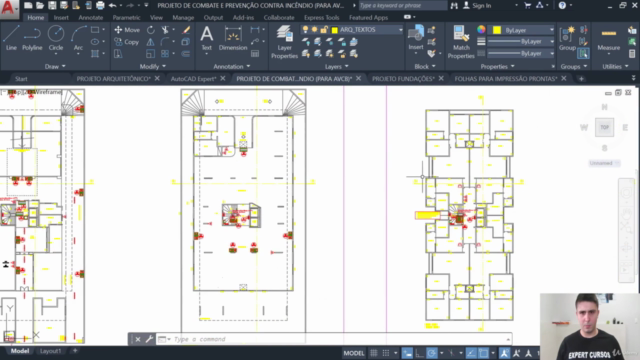The image size is (640, 360).
Task: Click the Move tool
Action: pyautogui.click(x=127, y=30)
